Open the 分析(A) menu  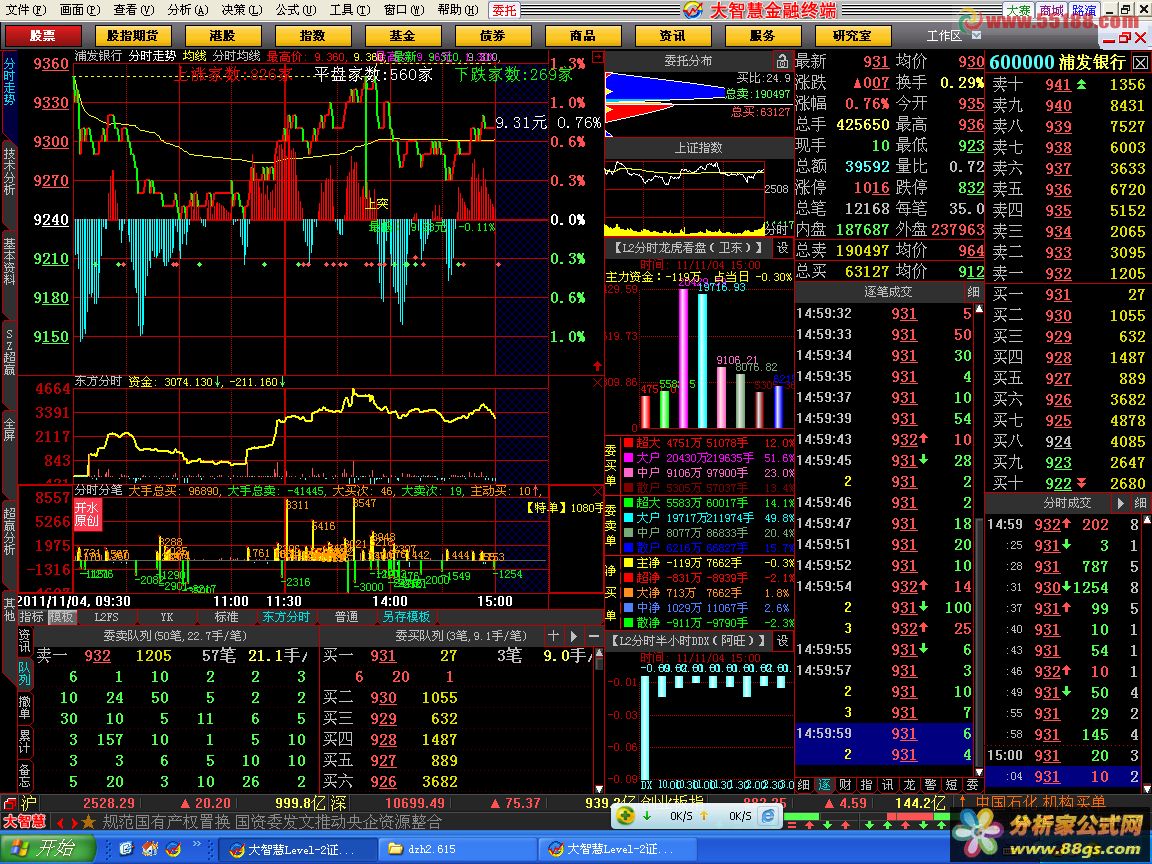click(187, 10)
